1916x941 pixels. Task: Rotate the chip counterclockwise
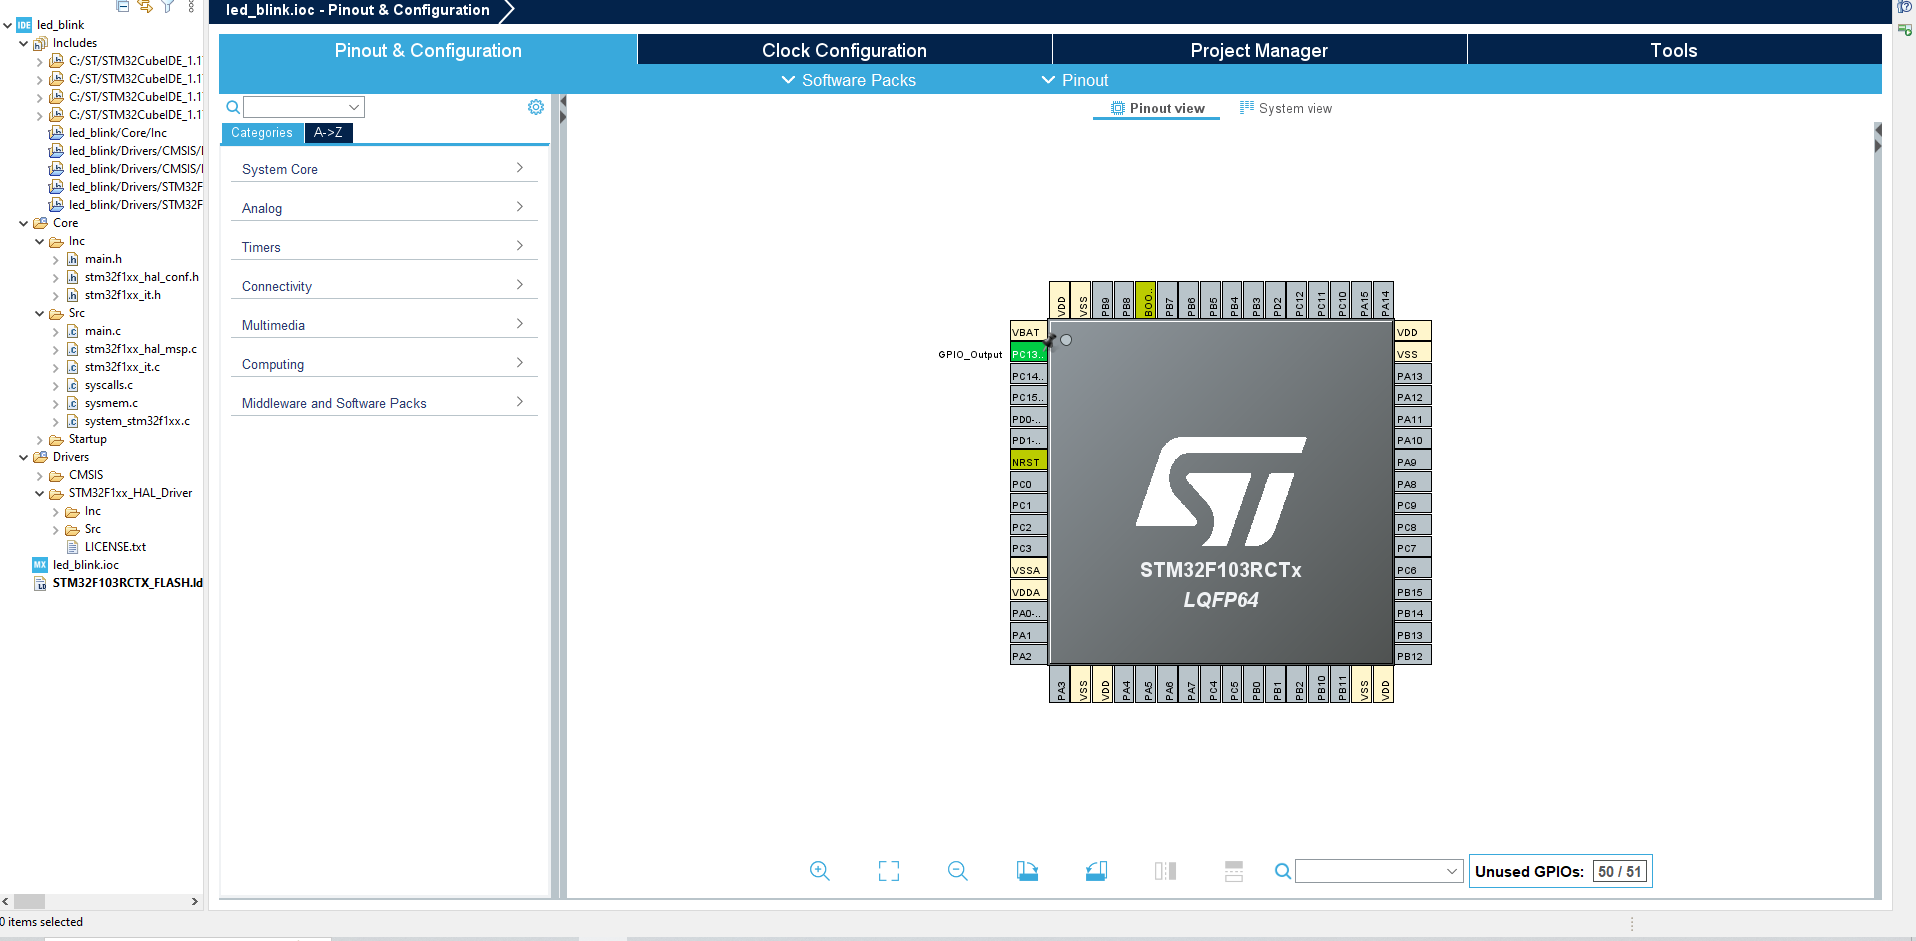[1096, 871]
